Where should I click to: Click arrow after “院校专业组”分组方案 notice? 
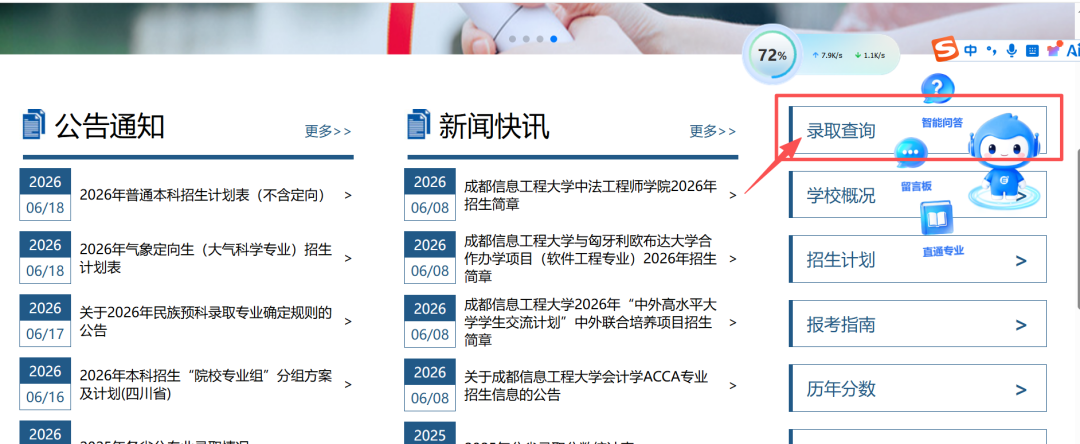pyautogui.click(x=348, y=385)
